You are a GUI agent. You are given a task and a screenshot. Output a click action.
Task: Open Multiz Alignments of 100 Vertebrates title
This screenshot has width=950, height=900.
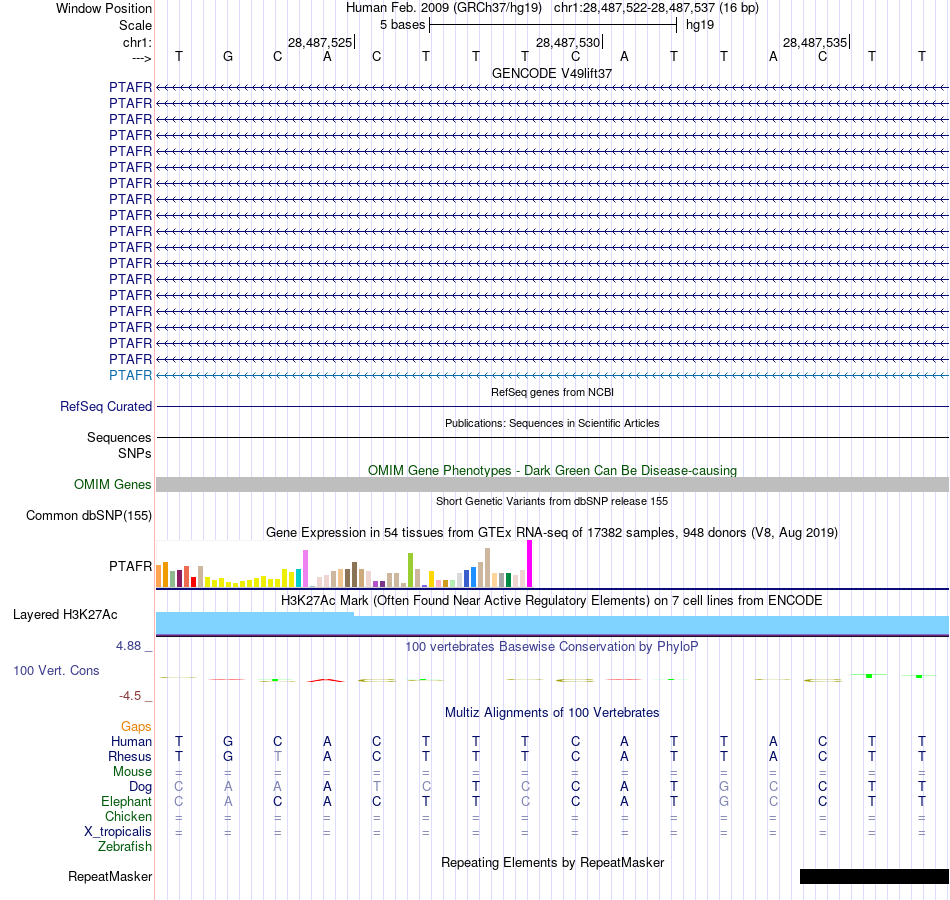tap(552, 713)
